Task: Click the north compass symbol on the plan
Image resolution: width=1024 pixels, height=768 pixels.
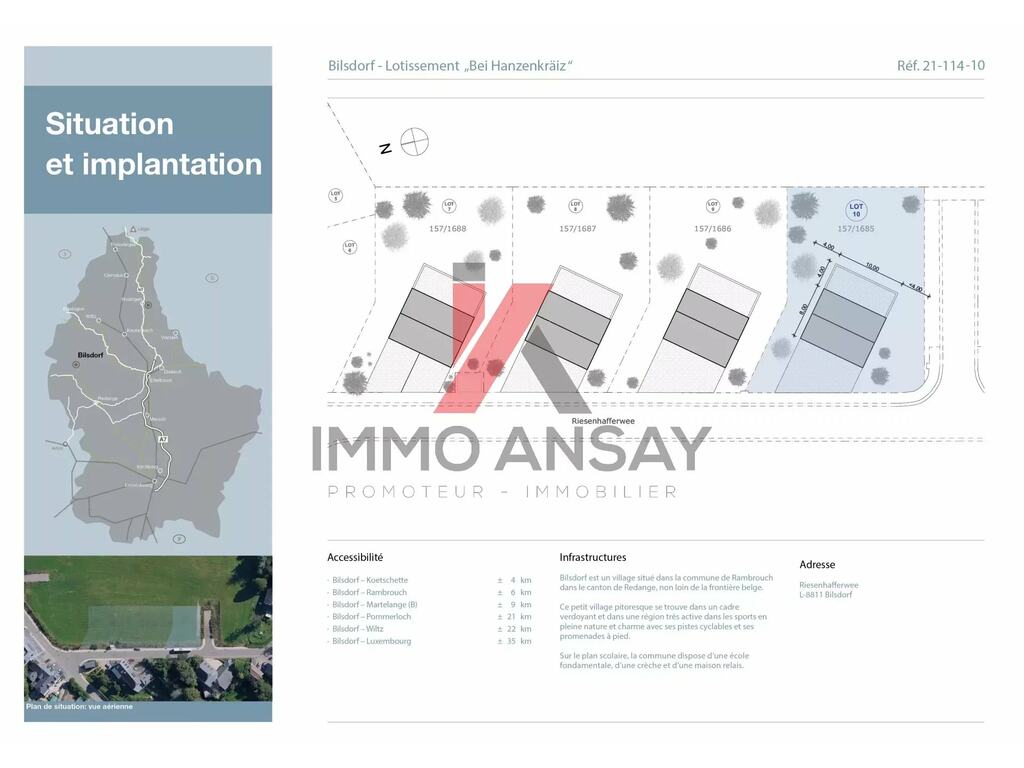Action: click(414, 142)
